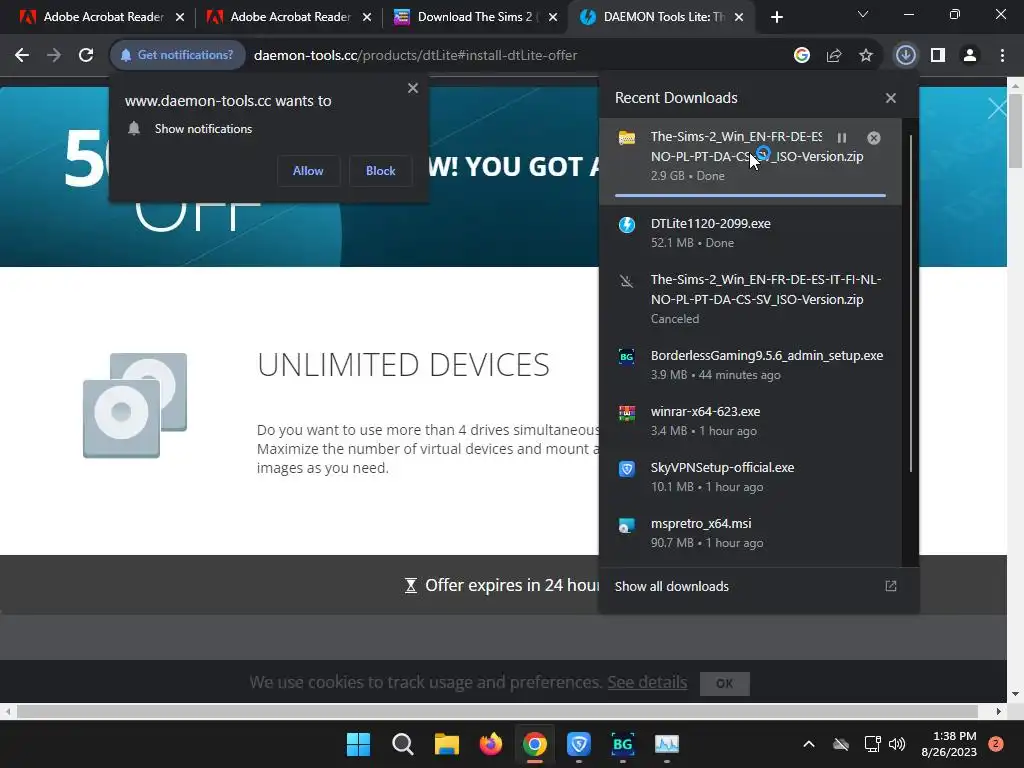This screenshot has width=1024, height=768.
Task: Open Borderless Gaming from the taskbar
Action: 622,744
